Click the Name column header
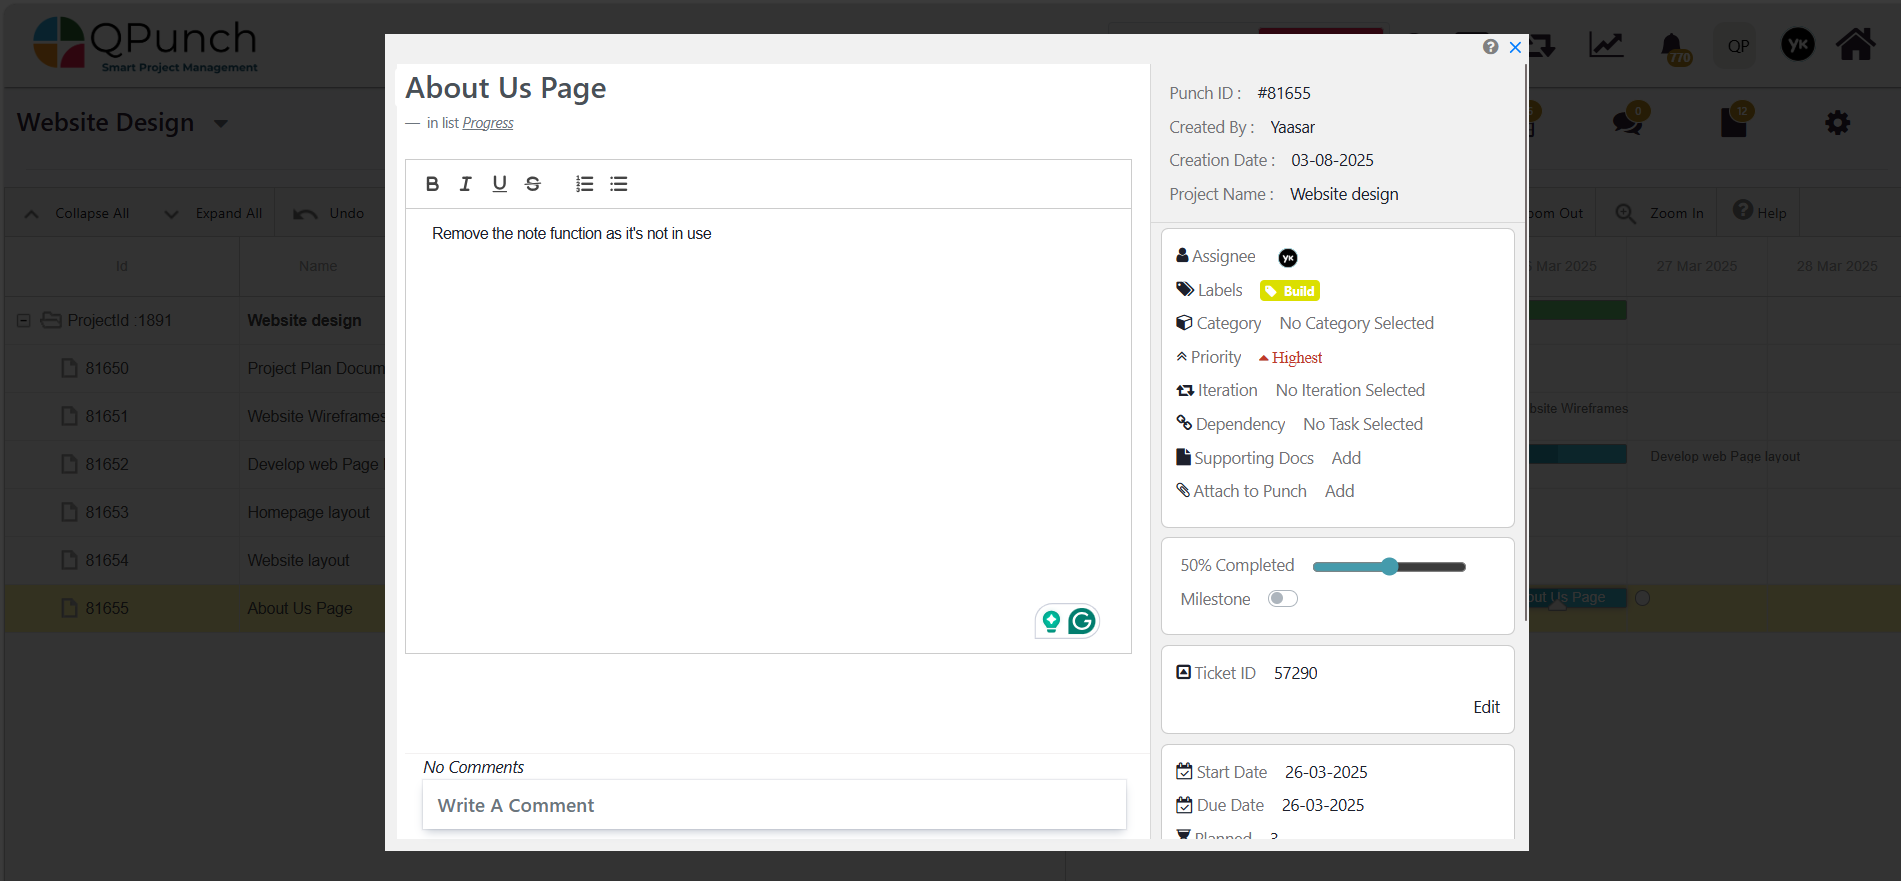The height and width of the screenshot is (881, 1901). 317,266
